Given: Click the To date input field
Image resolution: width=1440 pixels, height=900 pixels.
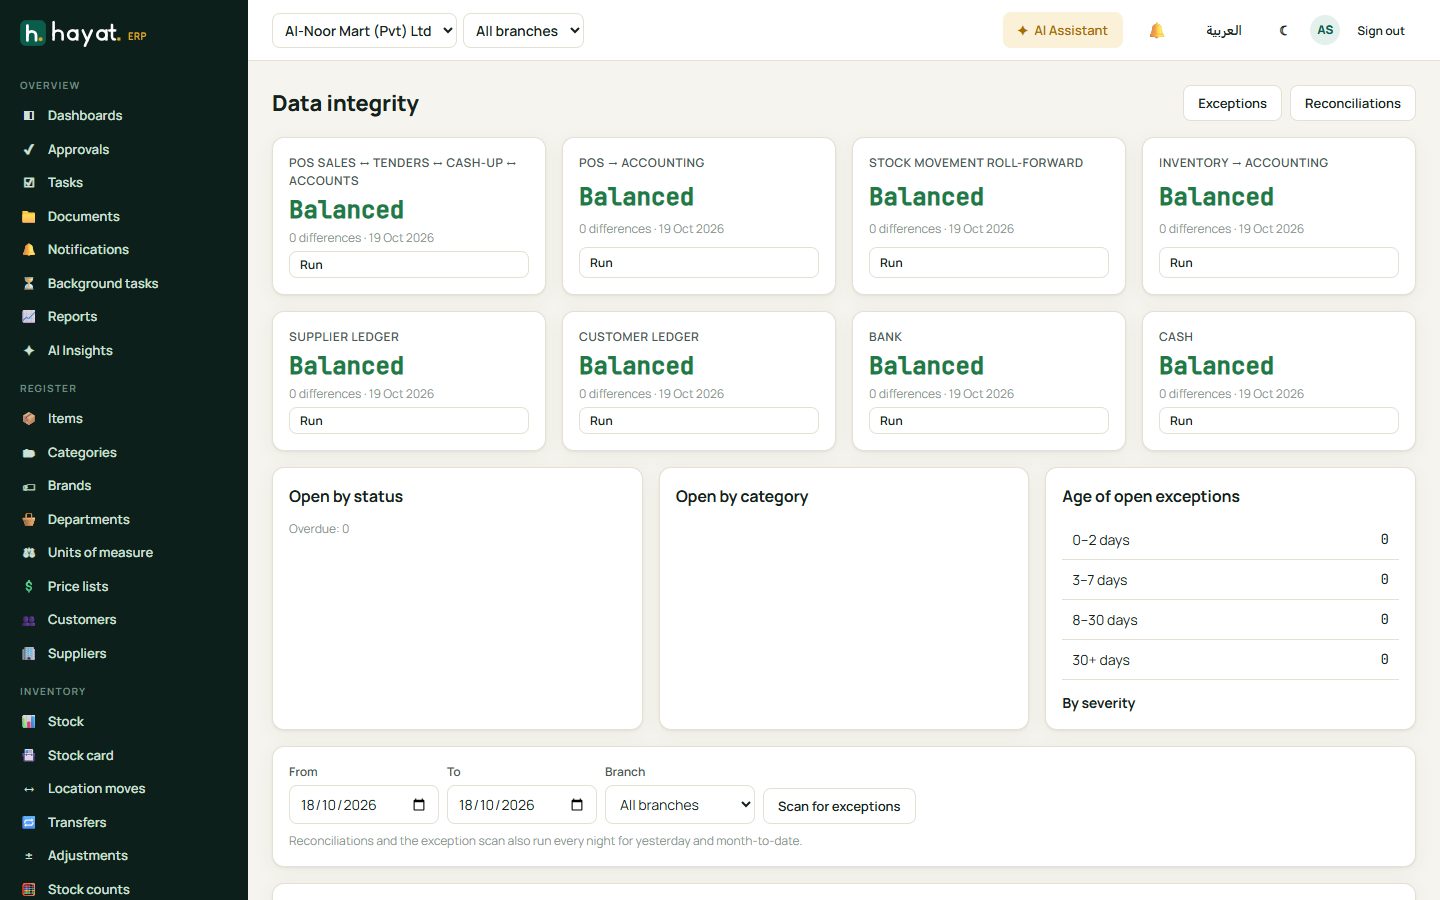Looking at the screenshot, I should [522, 805].
